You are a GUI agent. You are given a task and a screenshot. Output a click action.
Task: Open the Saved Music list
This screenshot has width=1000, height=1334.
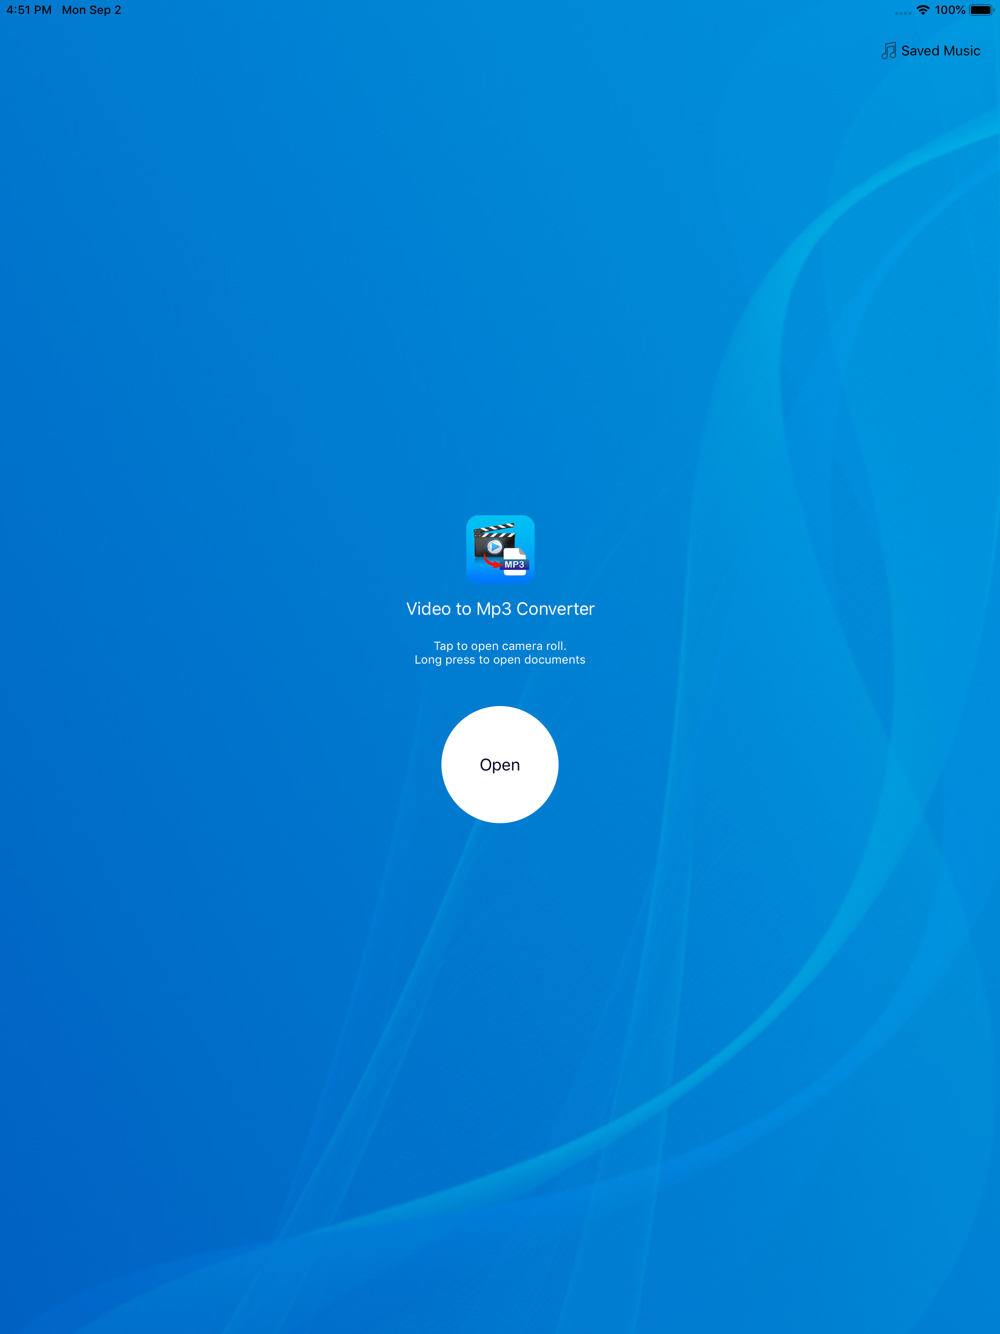click(x=931, y=51)
